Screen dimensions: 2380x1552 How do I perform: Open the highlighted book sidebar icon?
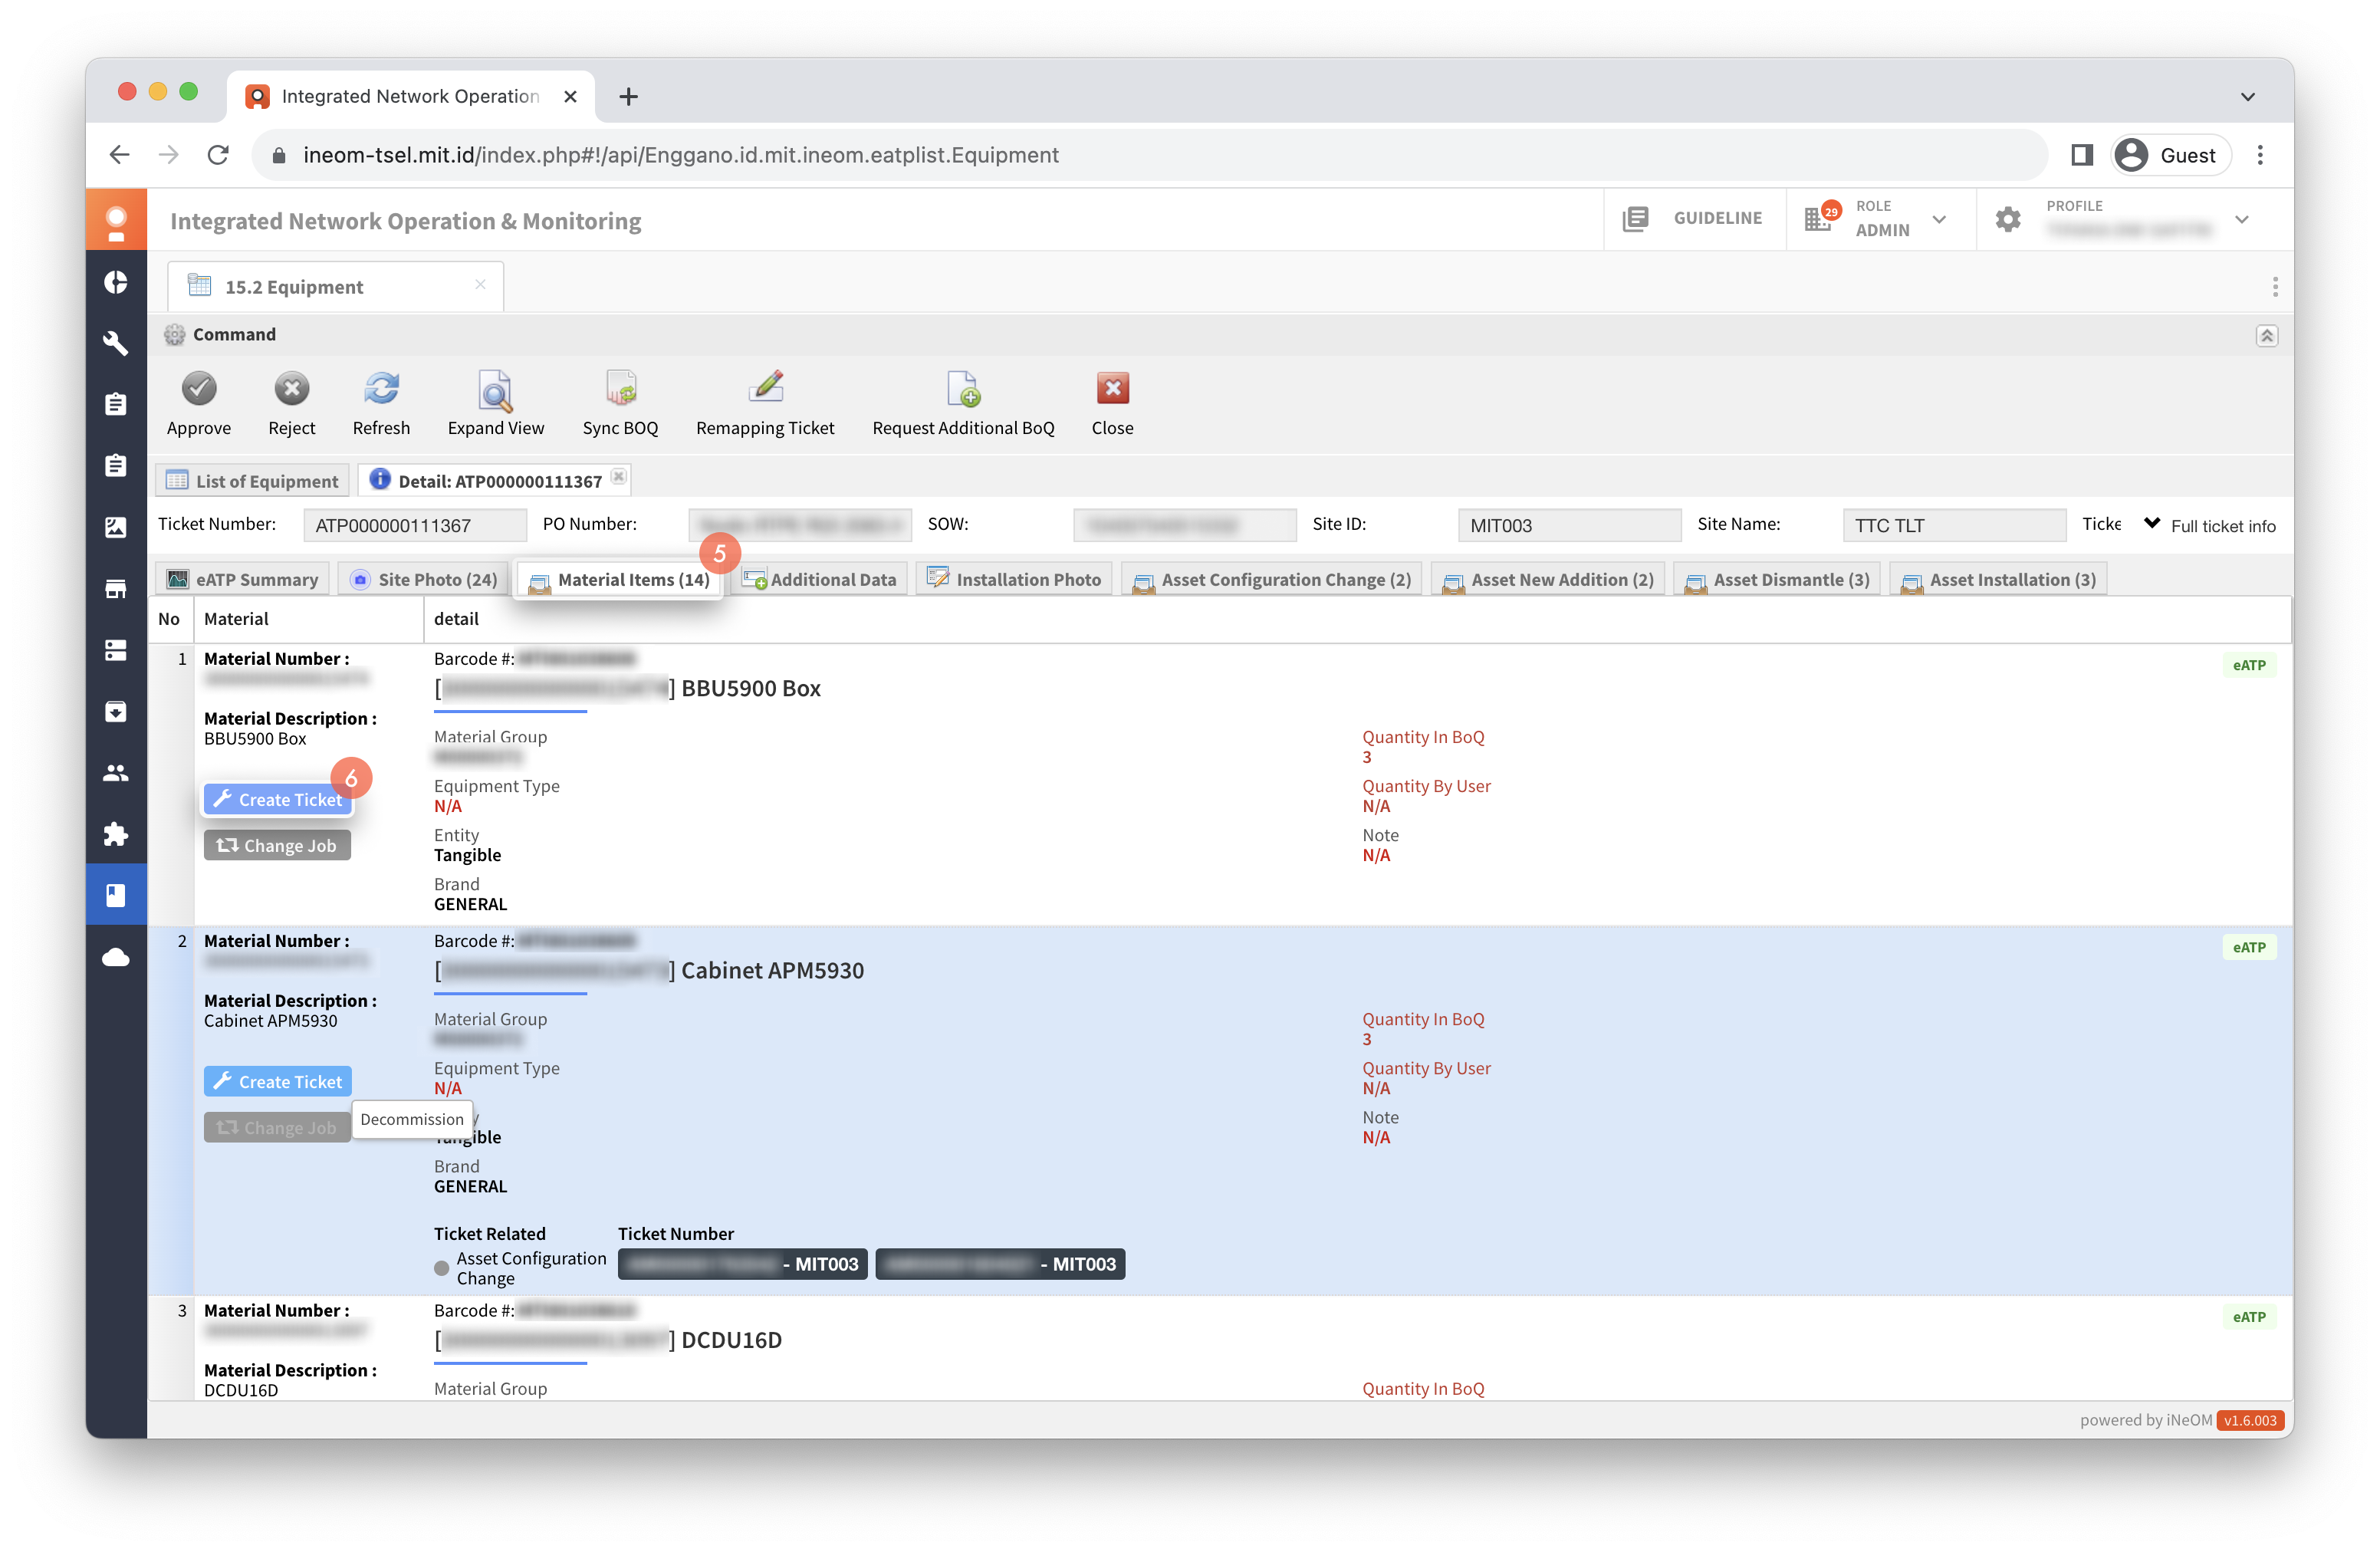pos(116,895)
